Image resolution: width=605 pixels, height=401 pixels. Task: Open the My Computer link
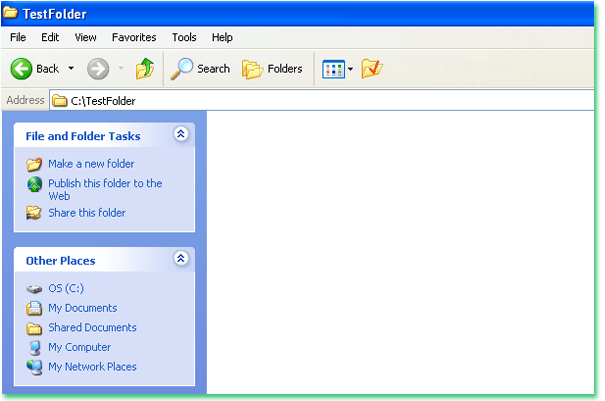click(x=79, y=347)
